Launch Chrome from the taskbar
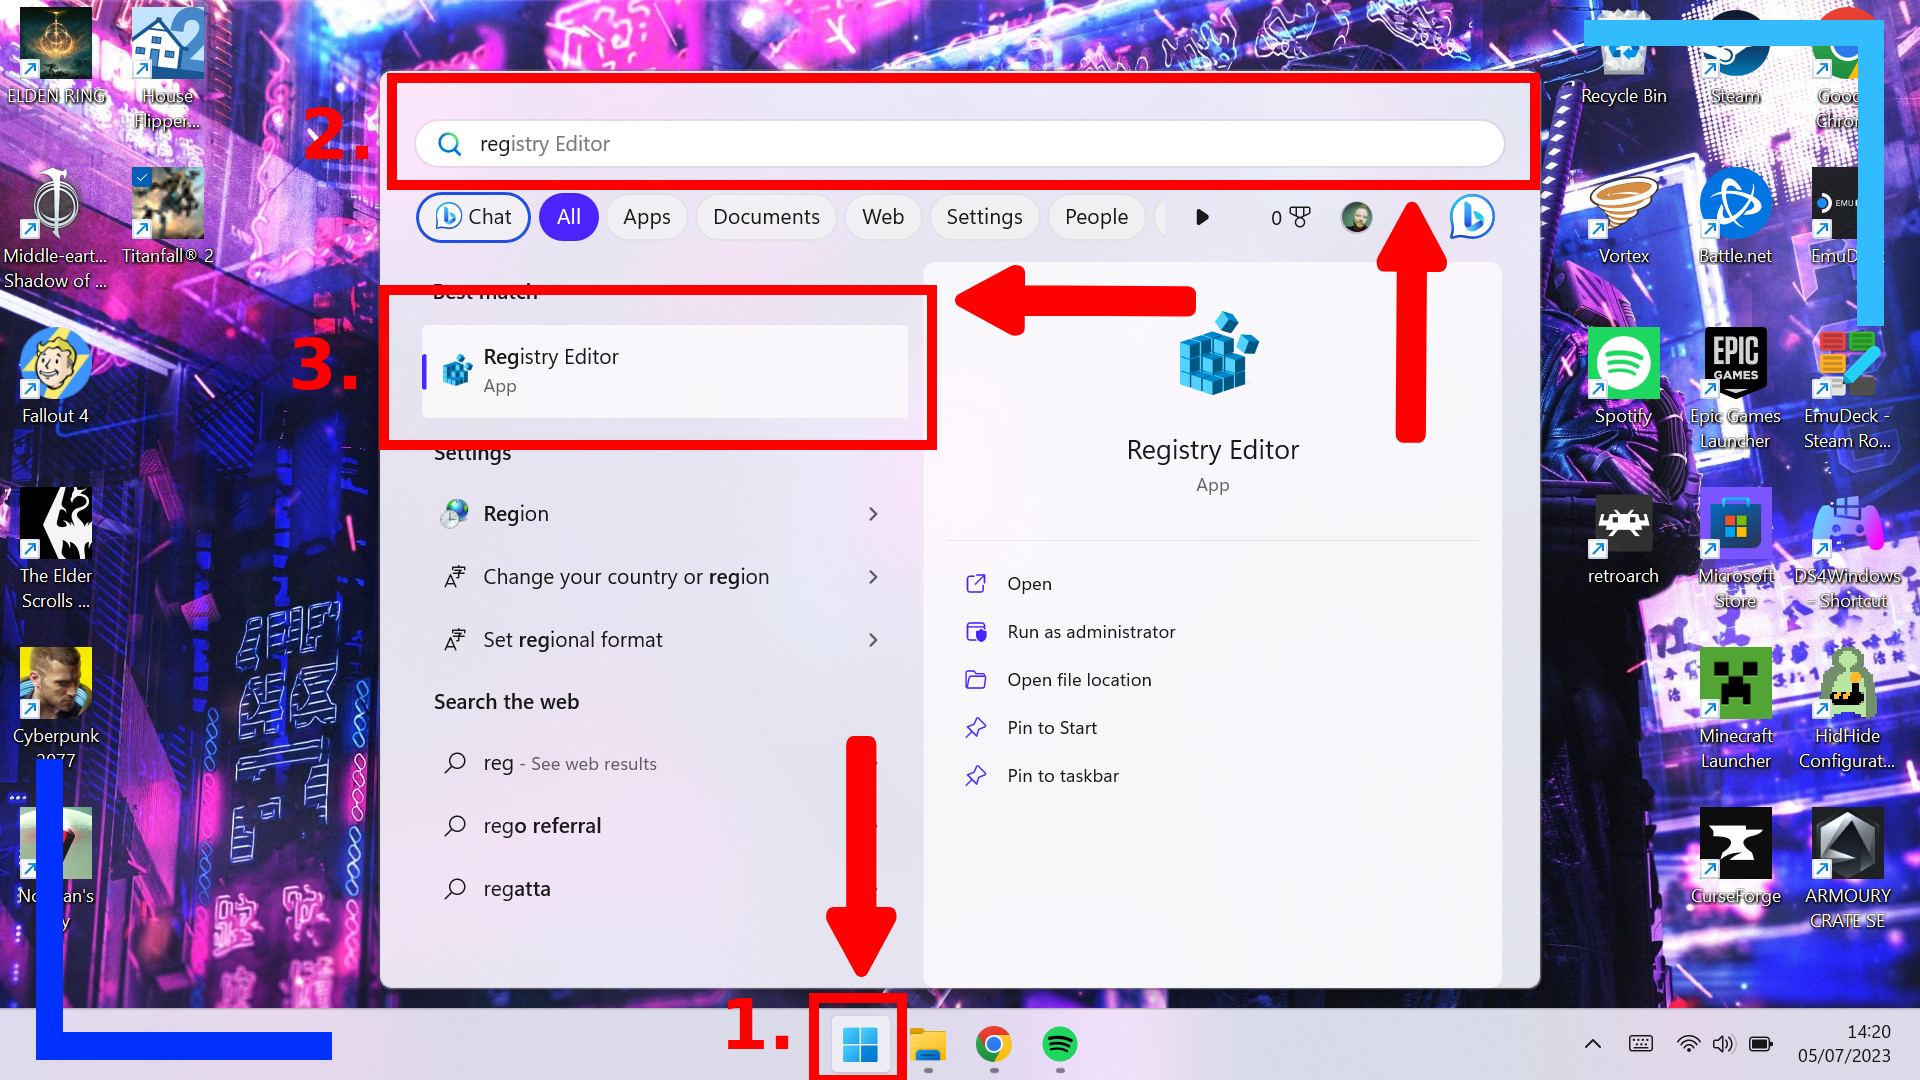1920x1080 pixels. tap(993, 1044)
